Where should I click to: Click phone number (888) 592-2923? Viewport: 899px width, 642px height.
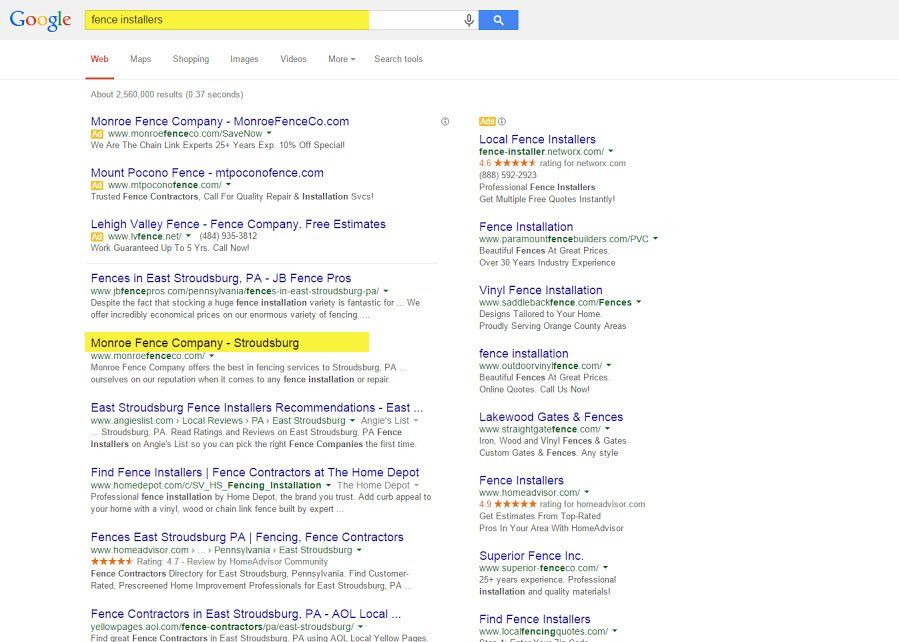508,175
